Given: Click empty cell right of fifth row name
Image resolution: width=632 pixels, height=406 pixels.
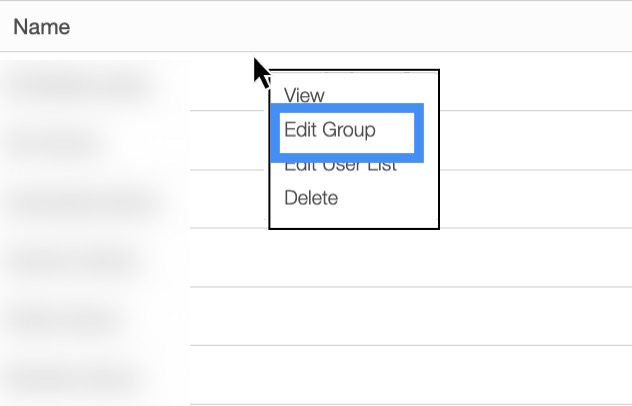Looking at the screenshot, I should 400,318.
